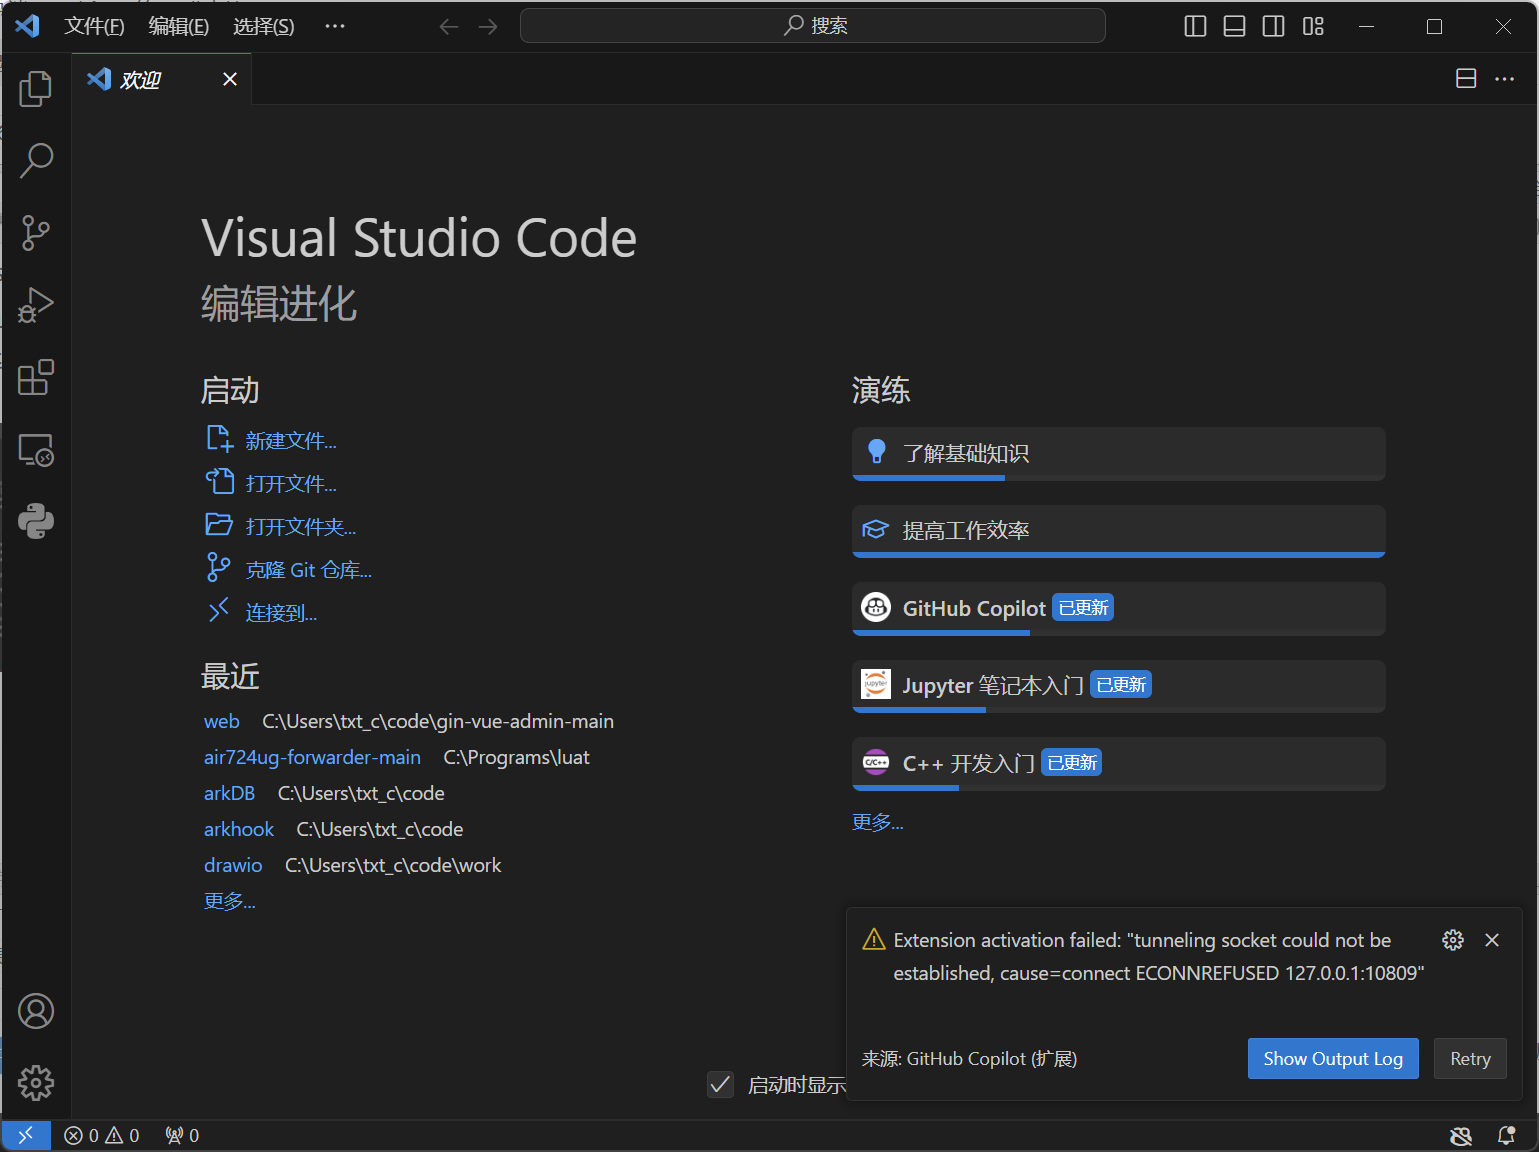Select the 欢迎 editor tab
The height and width of the screenshot is (1152, 1539).
click(x=161, y=79)
